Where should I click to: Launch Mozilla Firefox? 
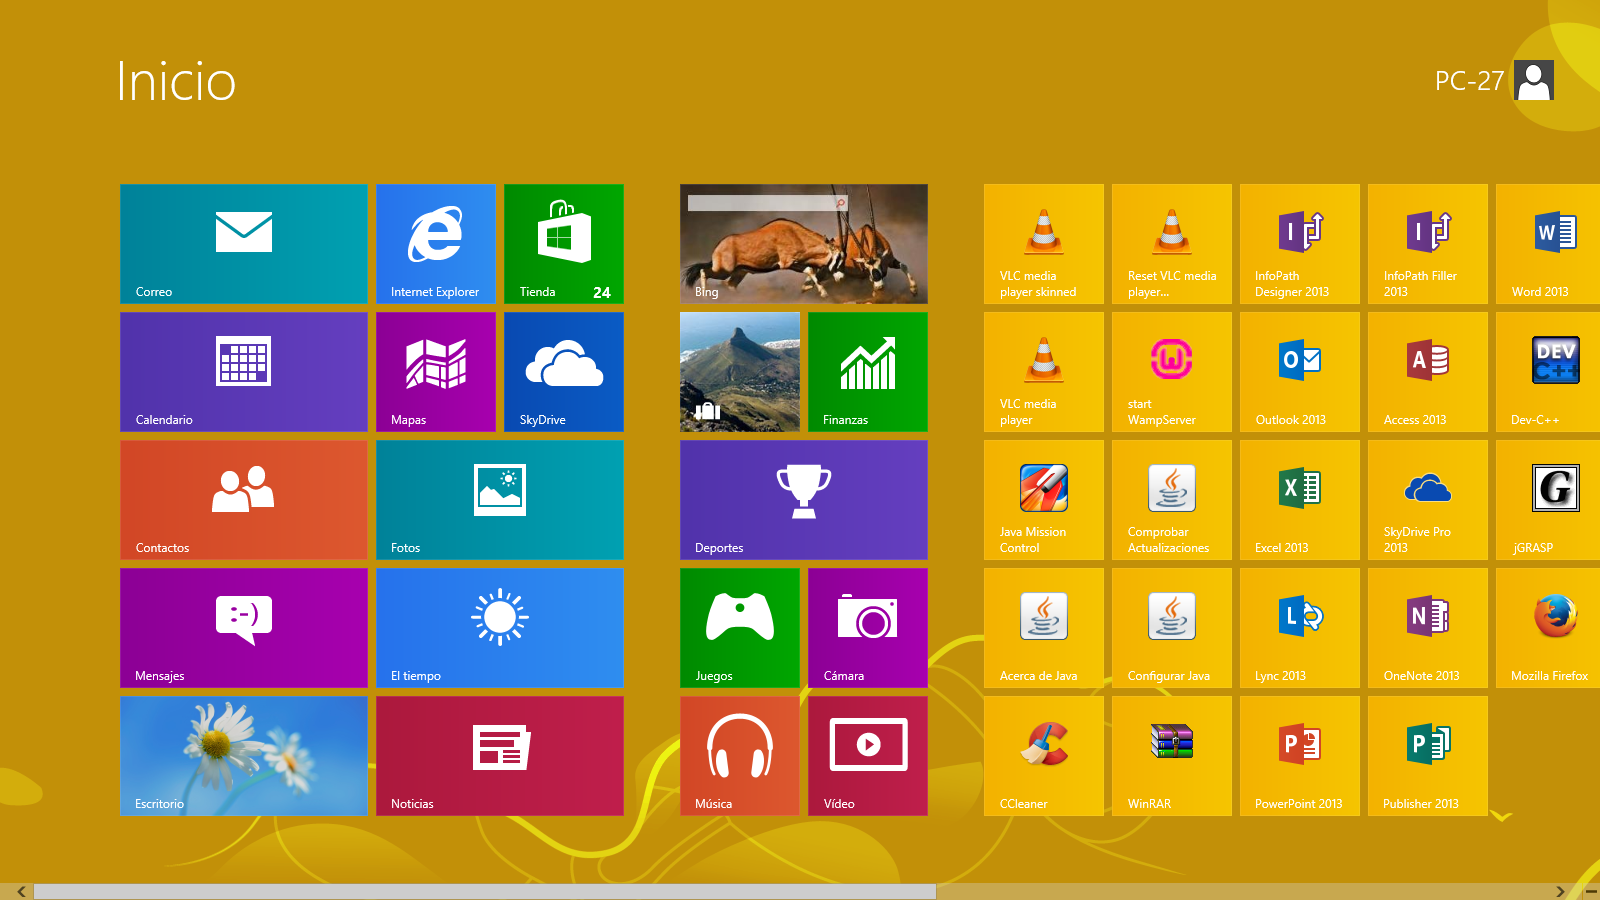coord(1548,628)
